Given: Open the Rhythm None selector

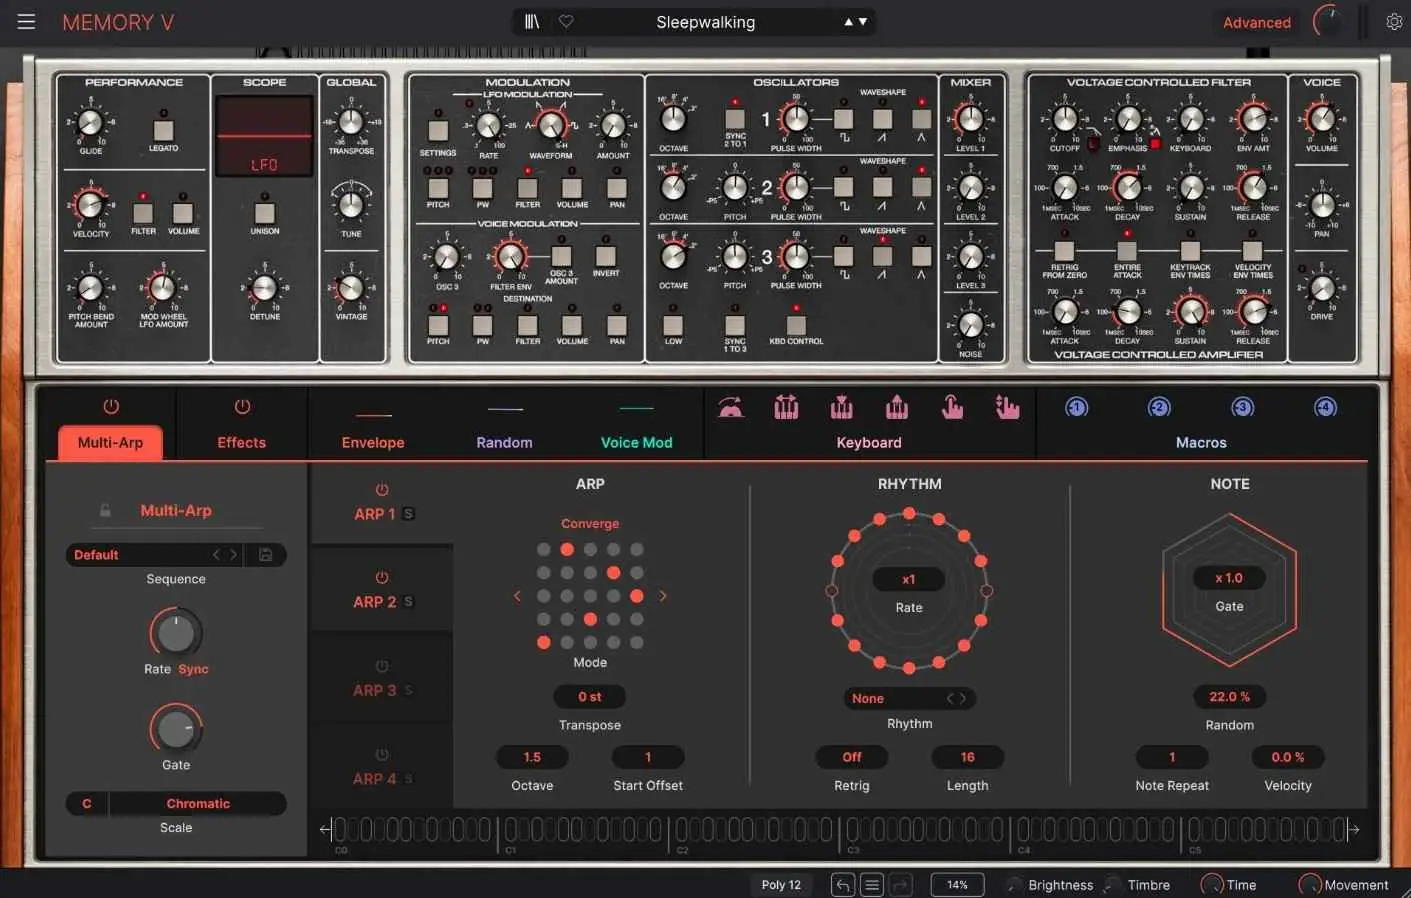Looking at the screenshot, I should (x=909, y=699).
